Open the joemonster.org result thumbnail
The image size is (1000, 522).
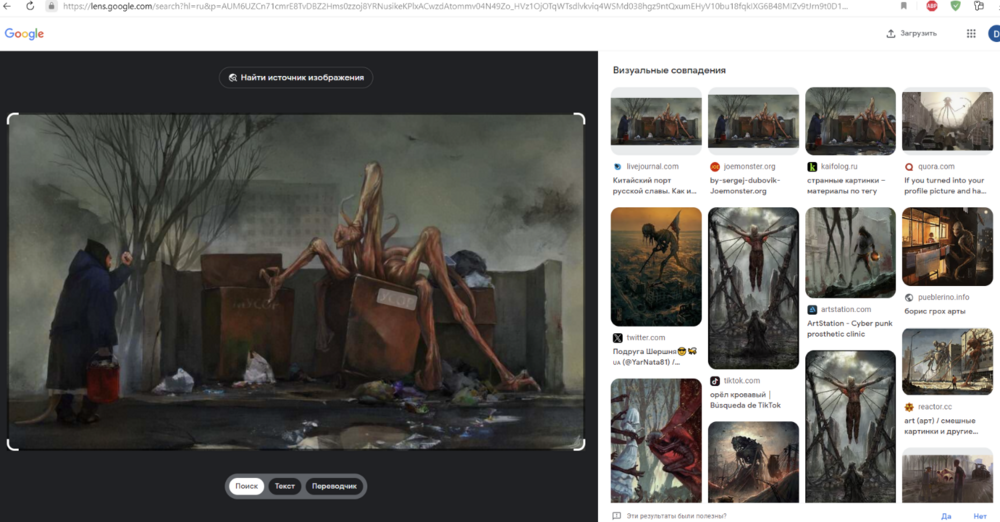point(753,121)
